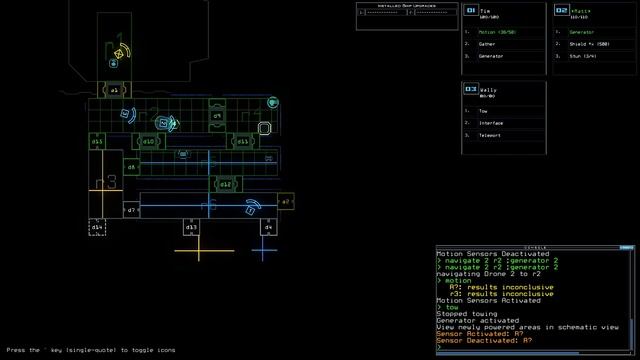This screenshot has width=640, height=360.
Task: Click the white rounded-square icon above d11
Action: [x=264, y=129]
